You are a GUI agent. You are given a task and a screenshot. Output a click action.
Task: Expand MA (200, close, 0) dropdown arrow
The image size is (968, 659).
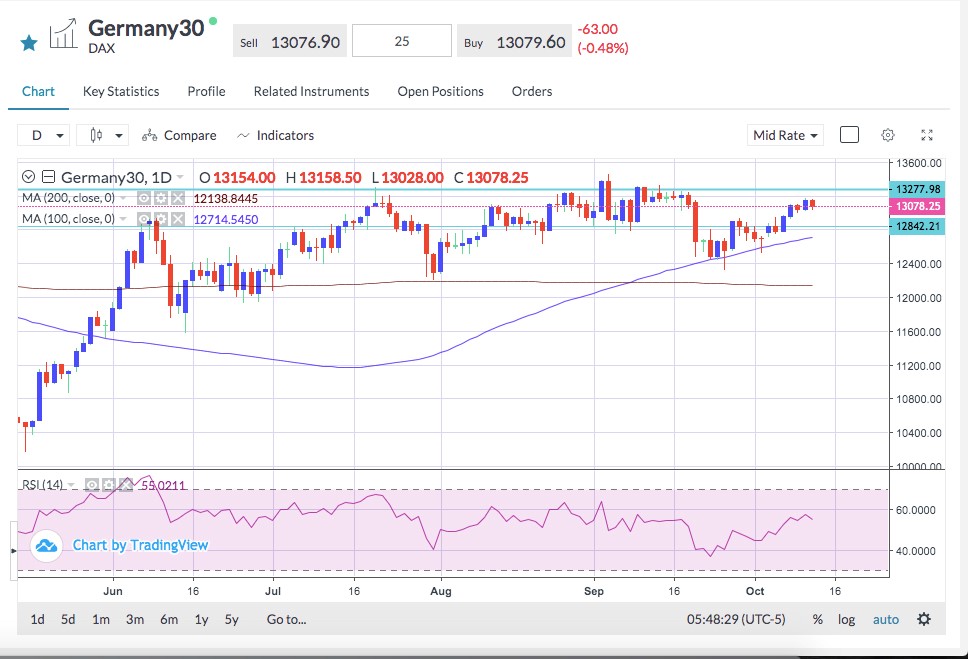click(123, 198)
